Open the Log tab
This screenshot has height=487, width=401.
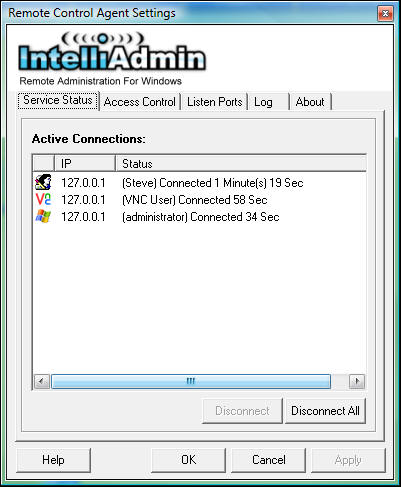point(269,102)
